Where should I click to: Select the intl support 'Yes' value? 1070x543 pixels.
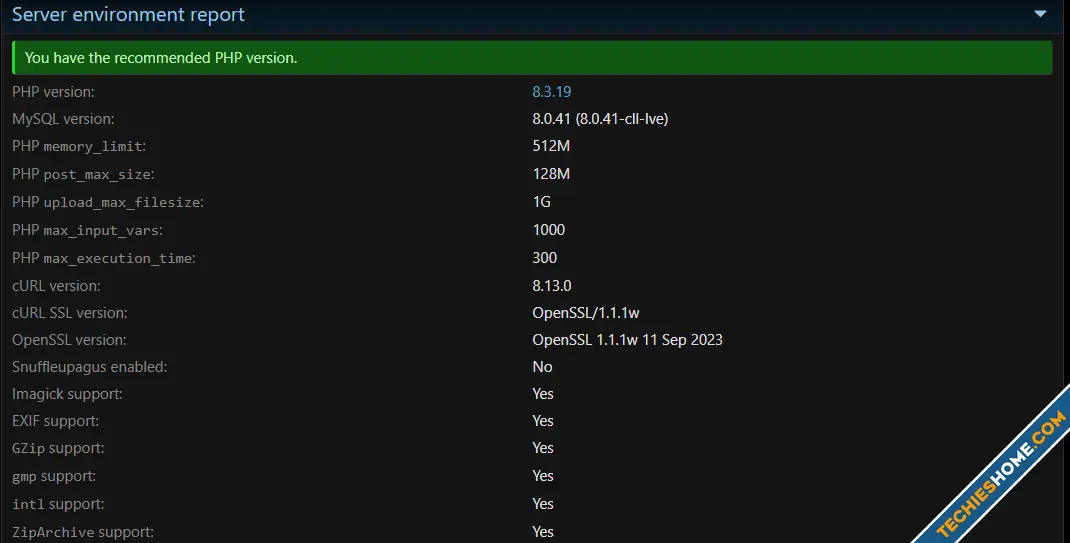tap(543, 504)
